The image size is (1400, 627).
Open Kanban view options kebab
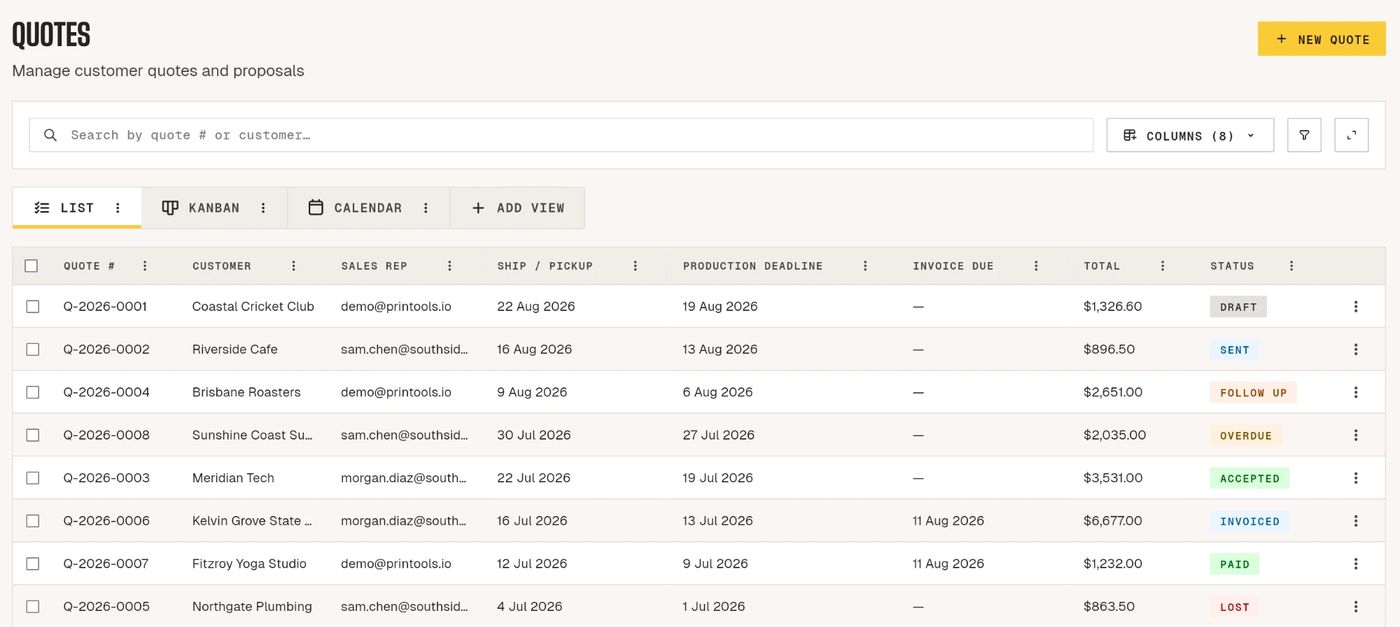click(263, 208)
